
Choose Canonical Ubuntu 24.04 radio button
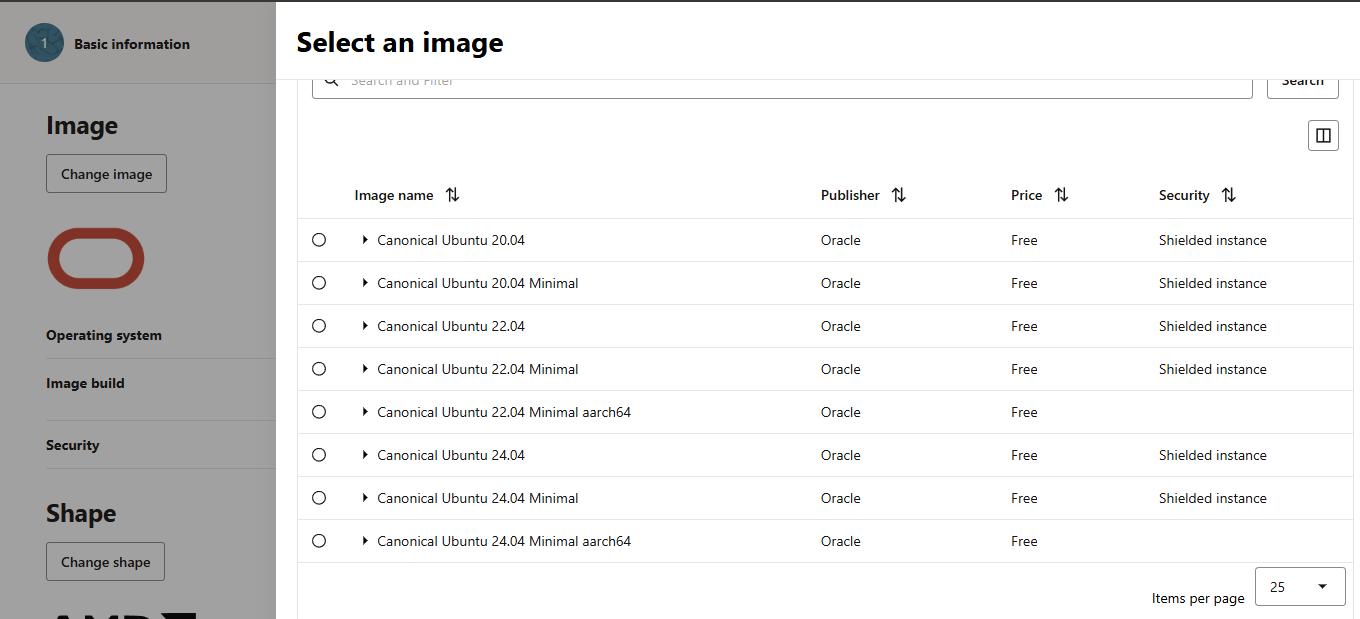tap(319, 455)
